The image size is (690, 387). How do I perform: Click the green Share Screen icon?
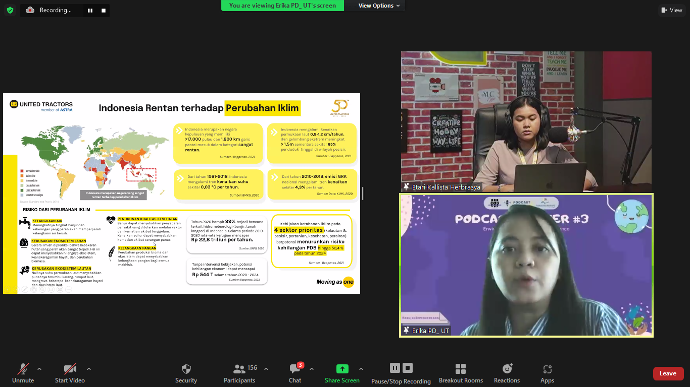coord(342,369)
